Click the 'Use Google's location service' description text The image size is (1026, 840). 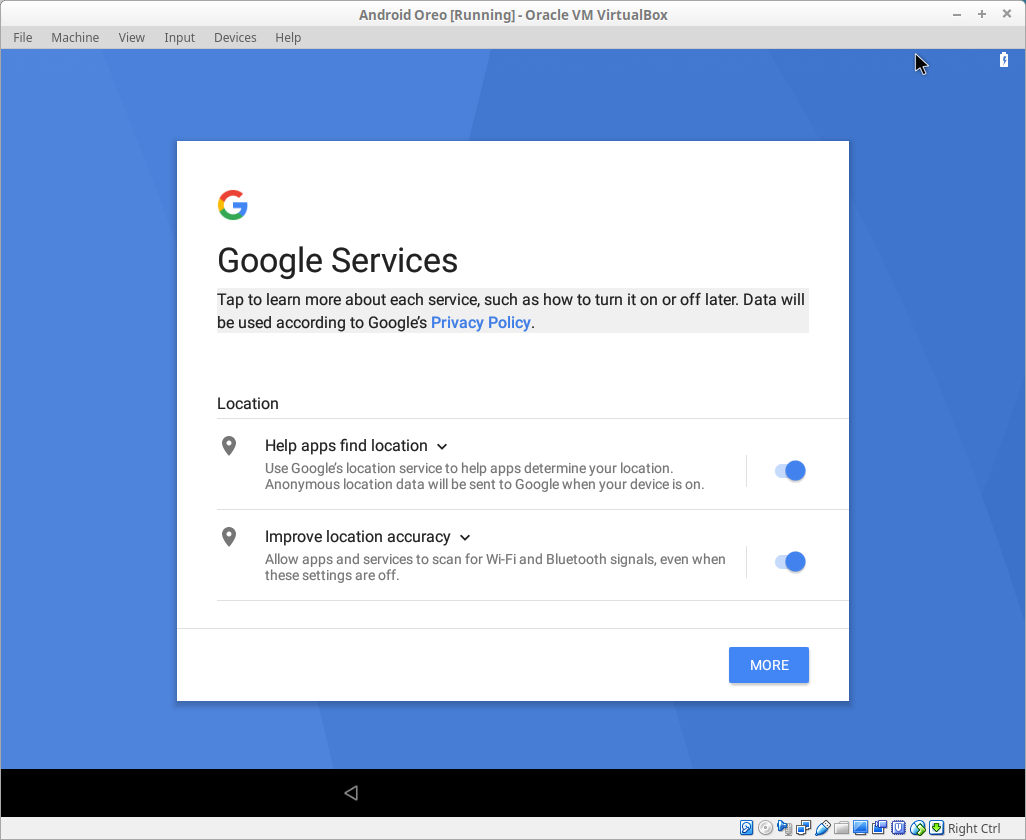(x=484, y=476)
